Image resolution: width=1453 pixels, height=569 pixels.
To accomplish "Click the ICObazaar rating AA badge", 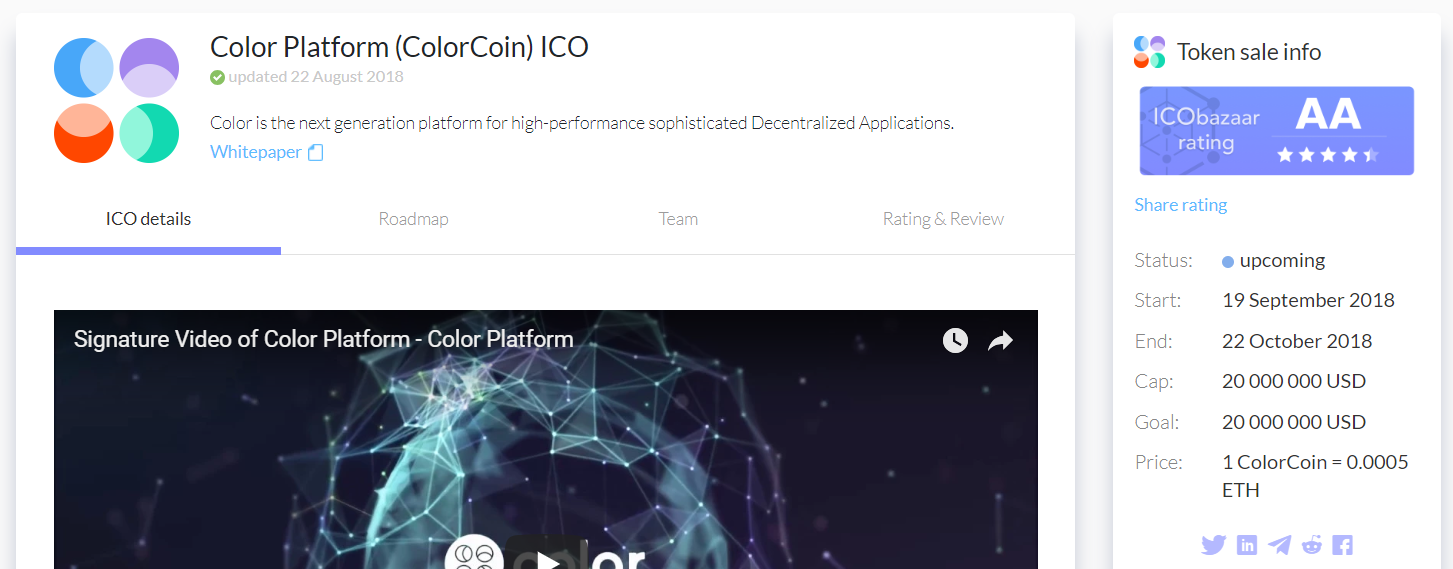I will point(1277,131).
